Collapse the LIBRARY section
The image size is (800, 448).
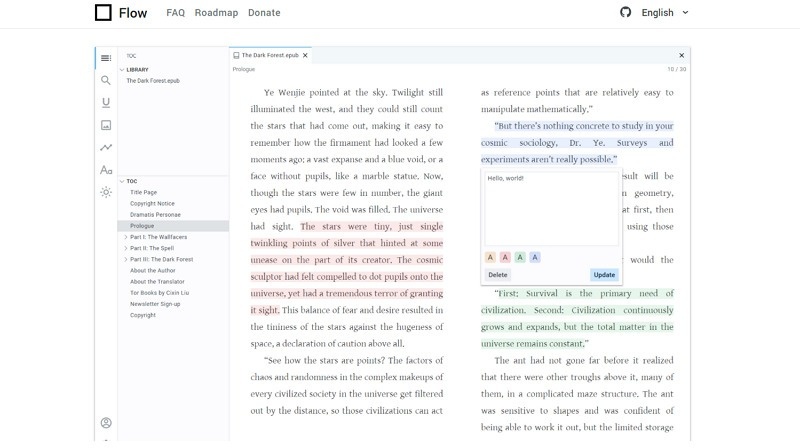coord(122,69)
